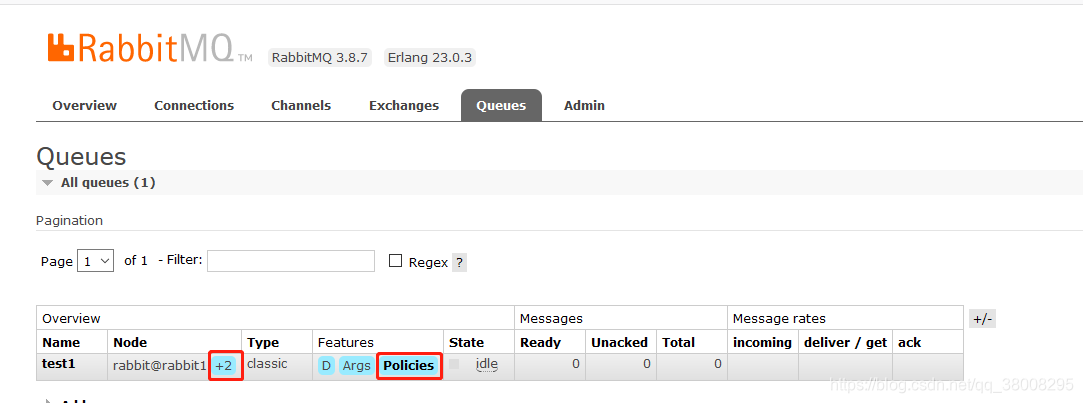Enable the Regex filter checkbox

pos(395,261)
